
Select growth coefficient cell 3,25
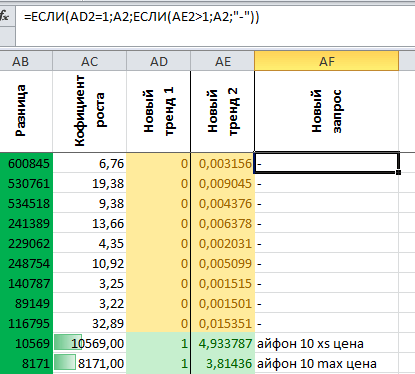point(89,283)
